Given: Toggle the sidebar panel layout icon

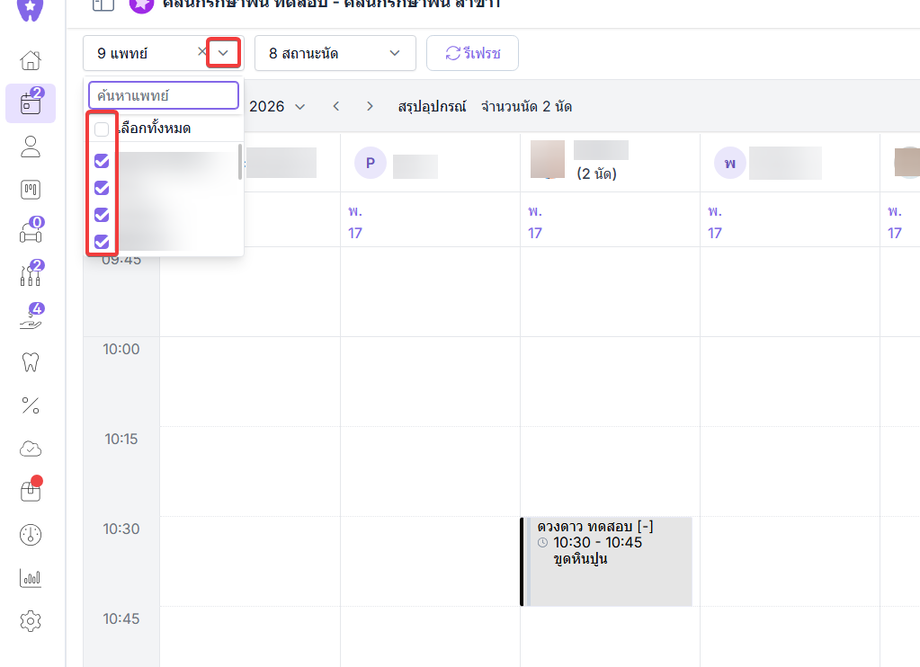Looking at the screenshot, I should [x=103, y=5].
